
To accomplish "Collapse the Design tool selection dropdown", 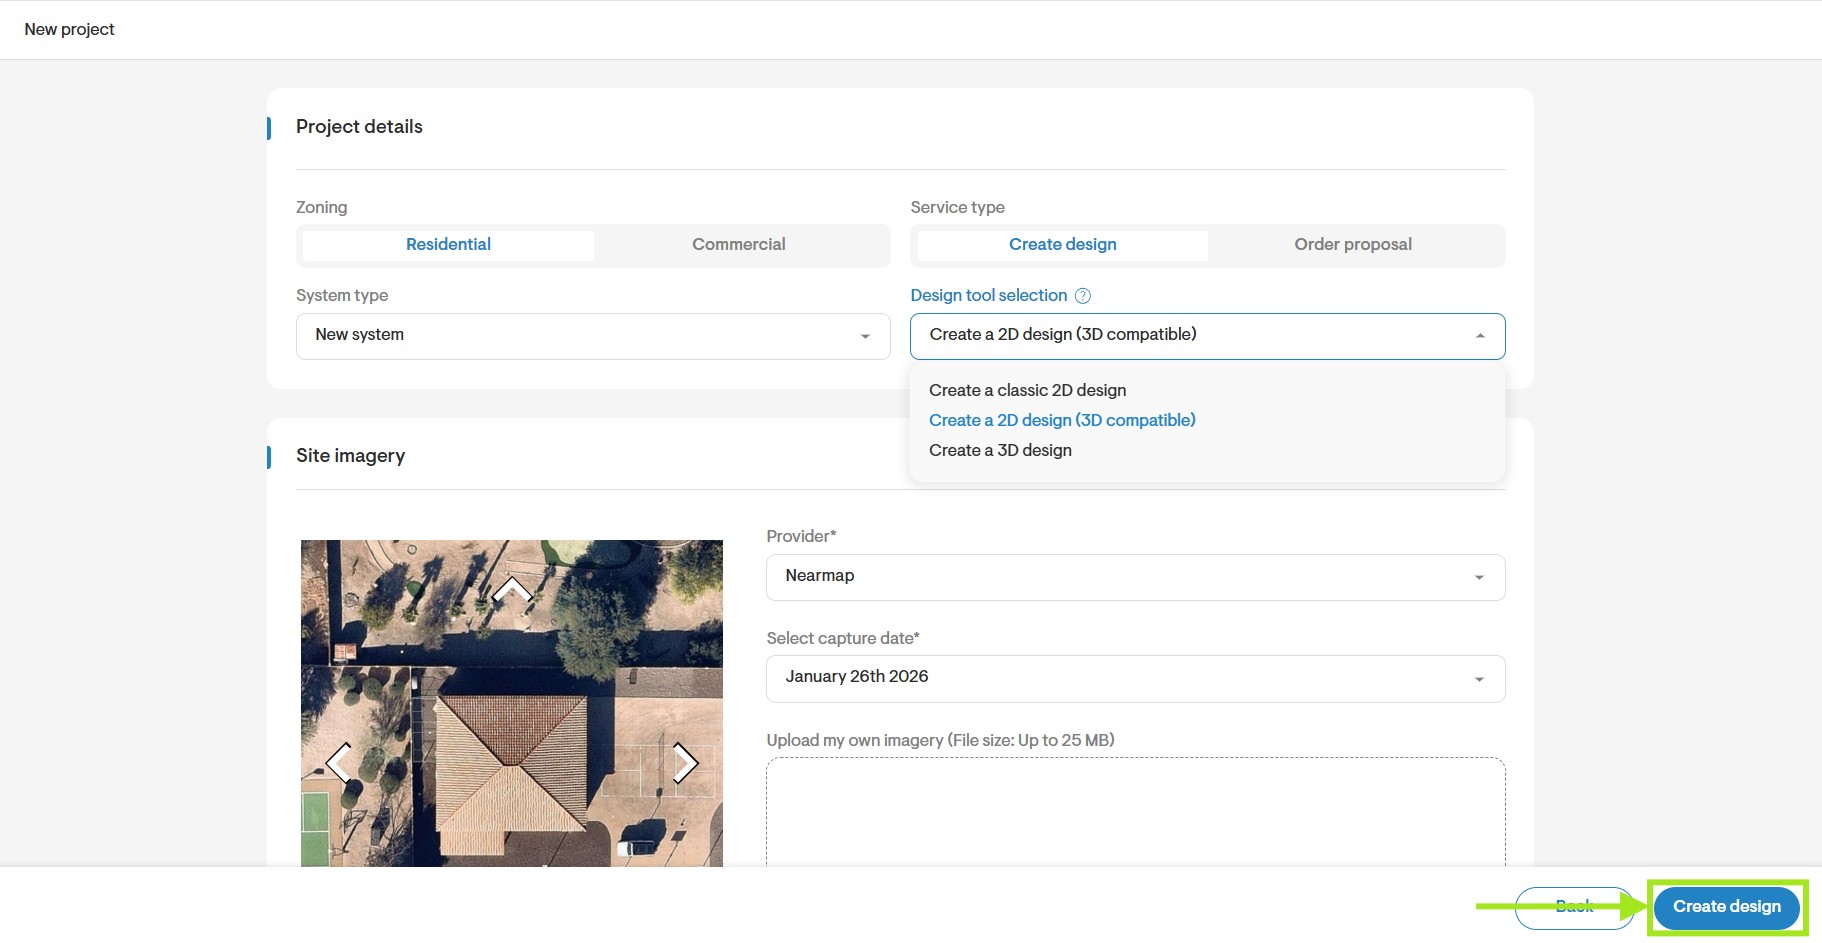I will pos(1207,336).
